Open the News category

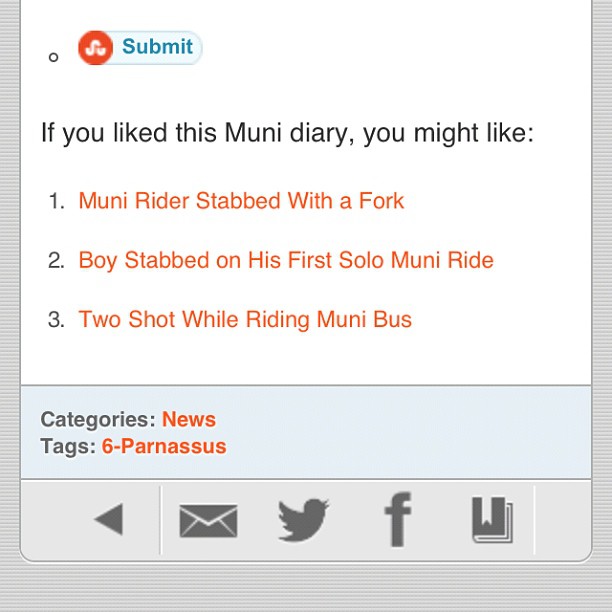pos(189,419)
